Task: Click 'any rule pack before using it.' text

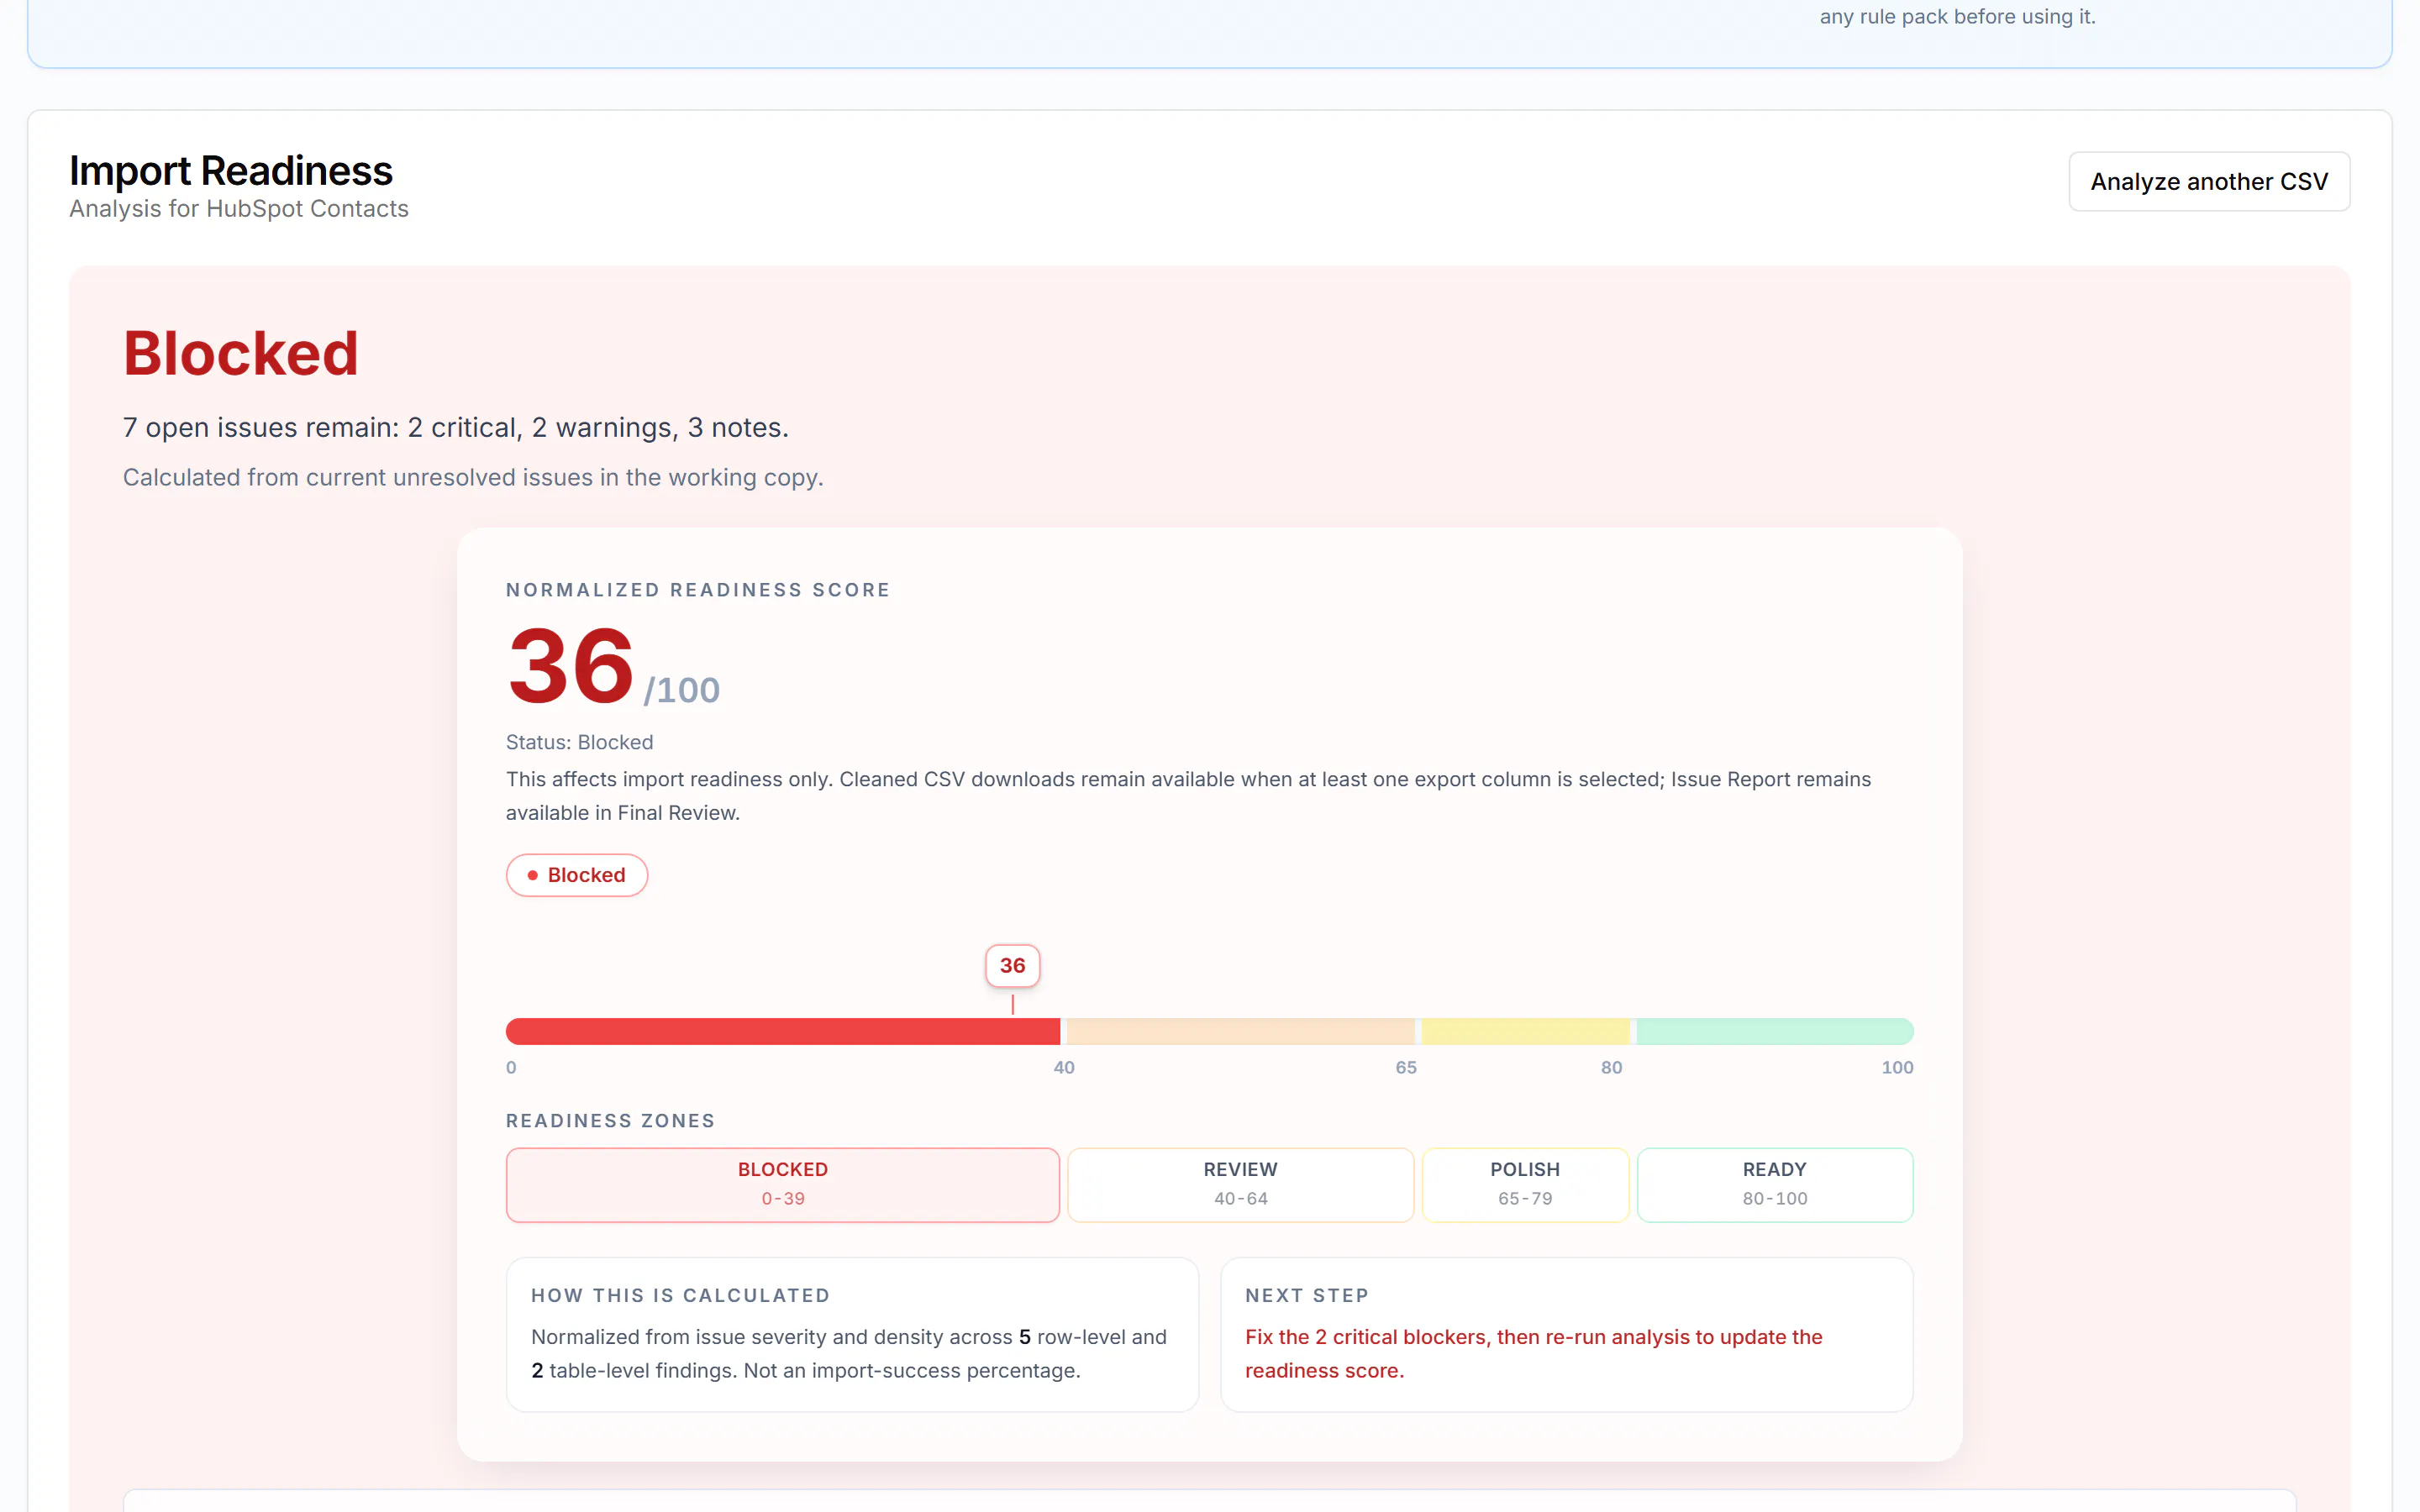Action: (x=1957, y=16)
